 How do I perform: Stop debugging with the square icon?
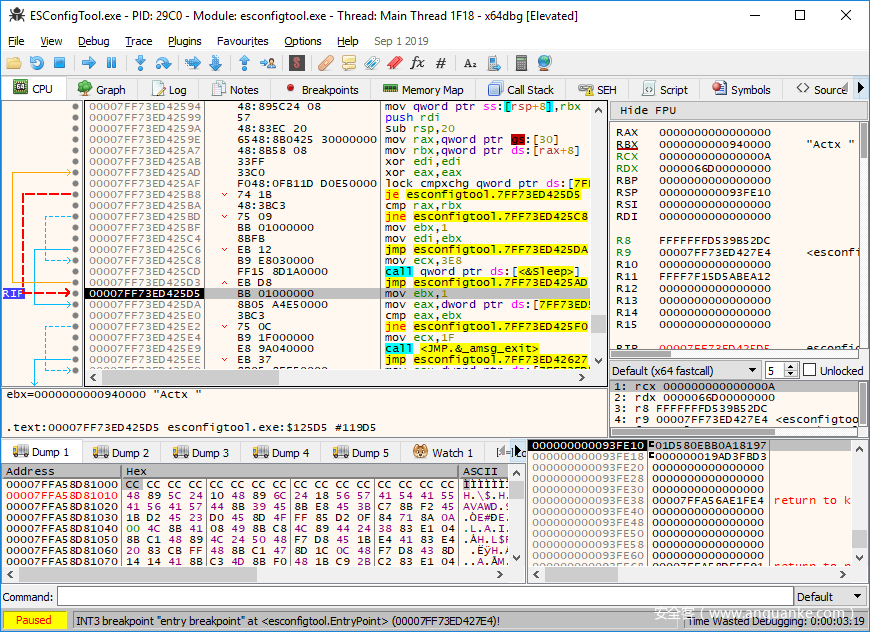click(60, 63)
